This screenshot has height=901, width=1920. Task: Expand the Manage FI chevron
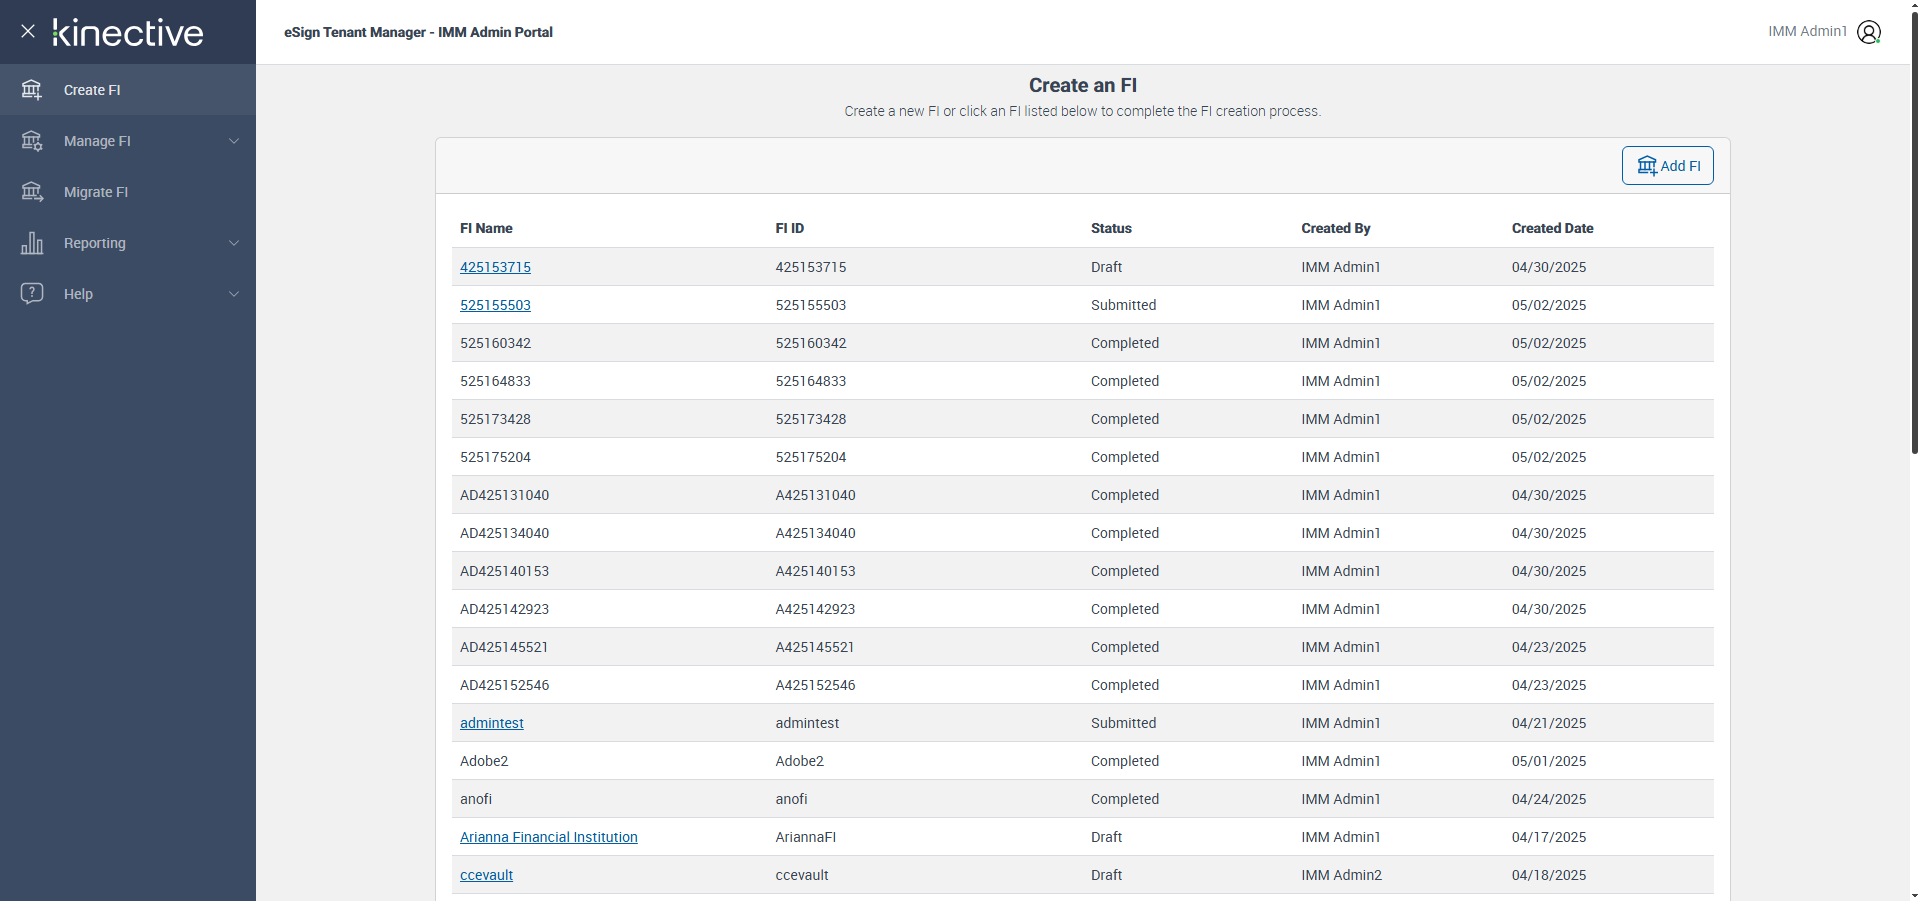coord(234,141)
